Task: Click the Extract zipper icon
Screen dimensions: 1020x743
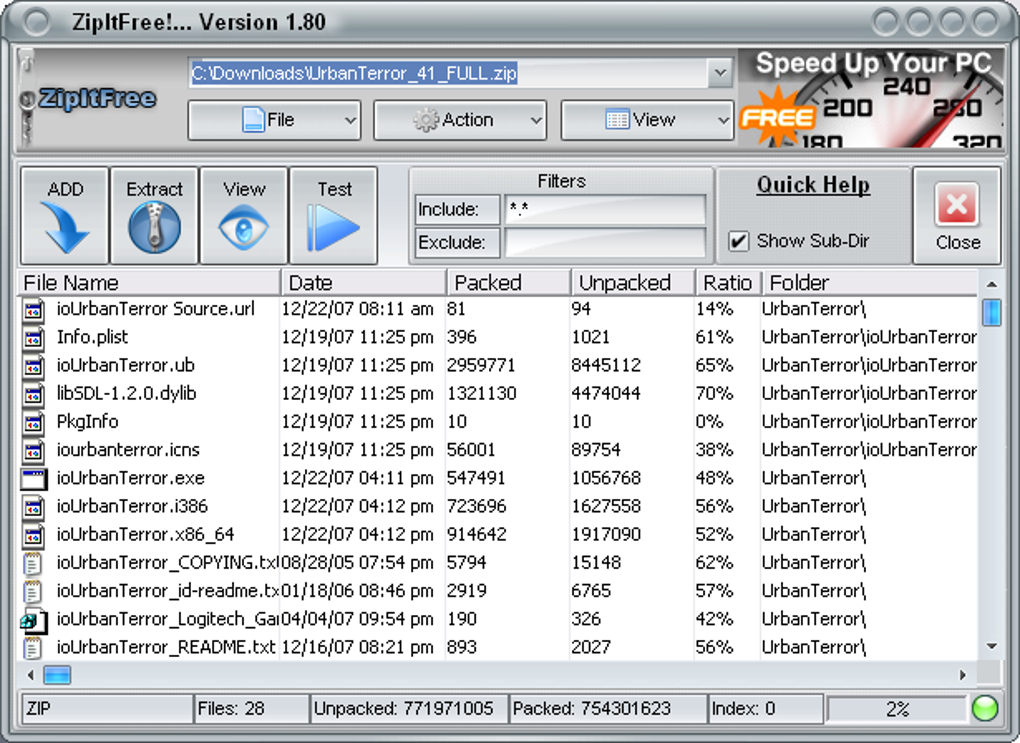Action: [154, 226]
